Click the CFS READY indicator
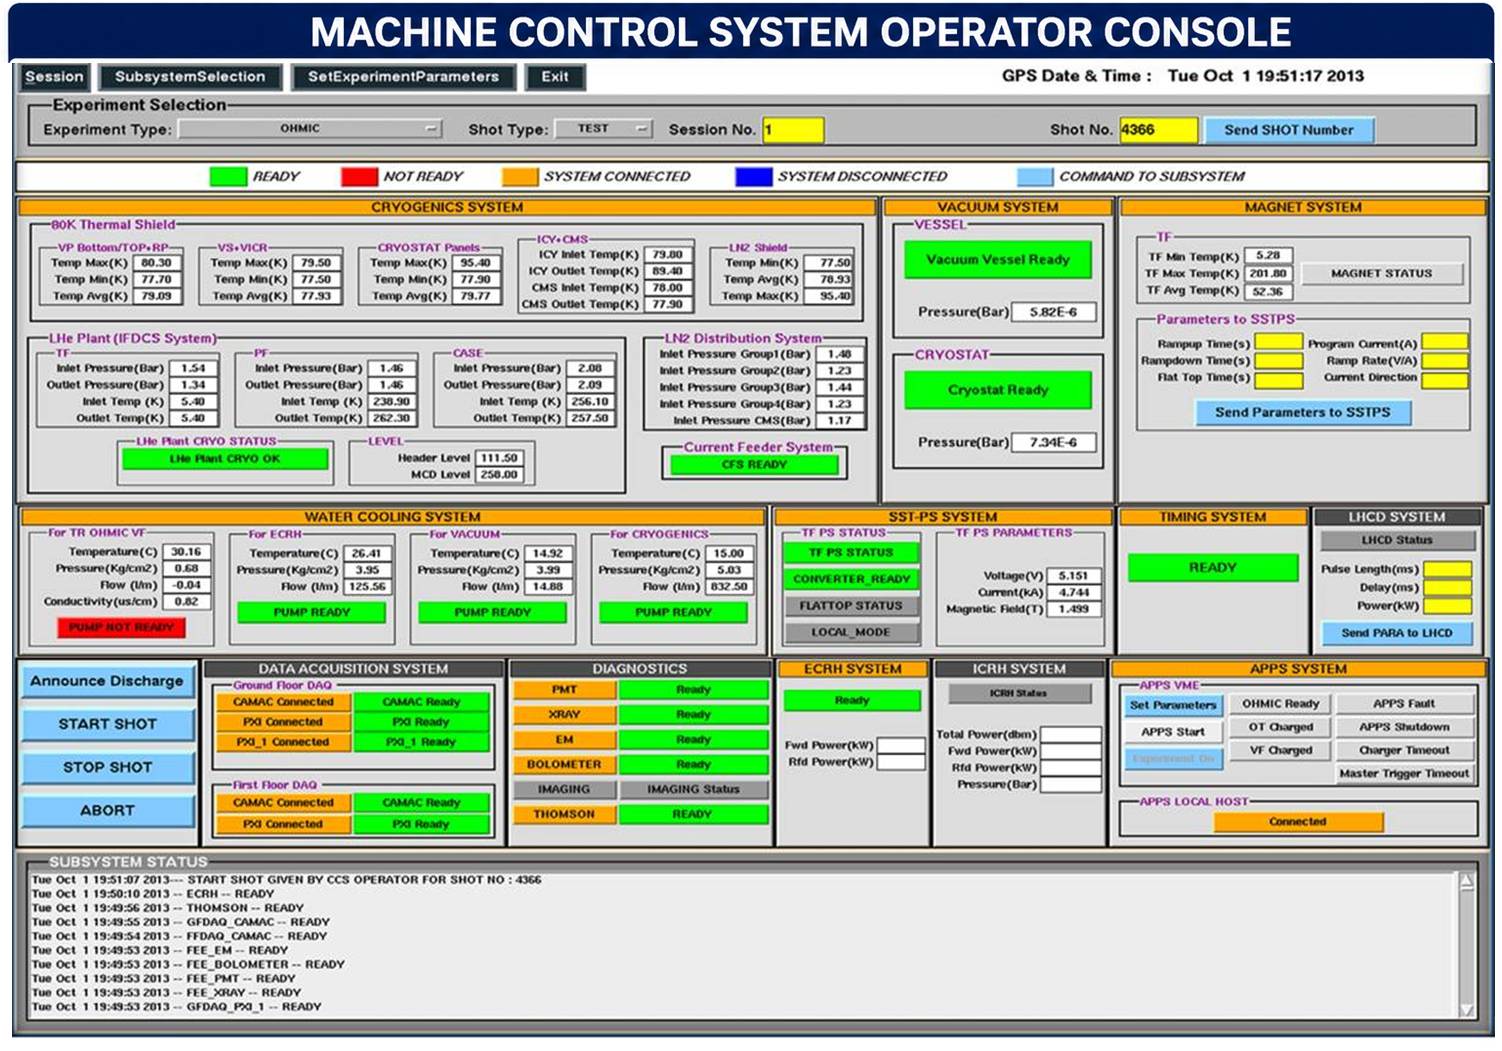Image resolution: width=1502 pixels, height=1051 pixels. pyautogui.click(x=754, y=465)
